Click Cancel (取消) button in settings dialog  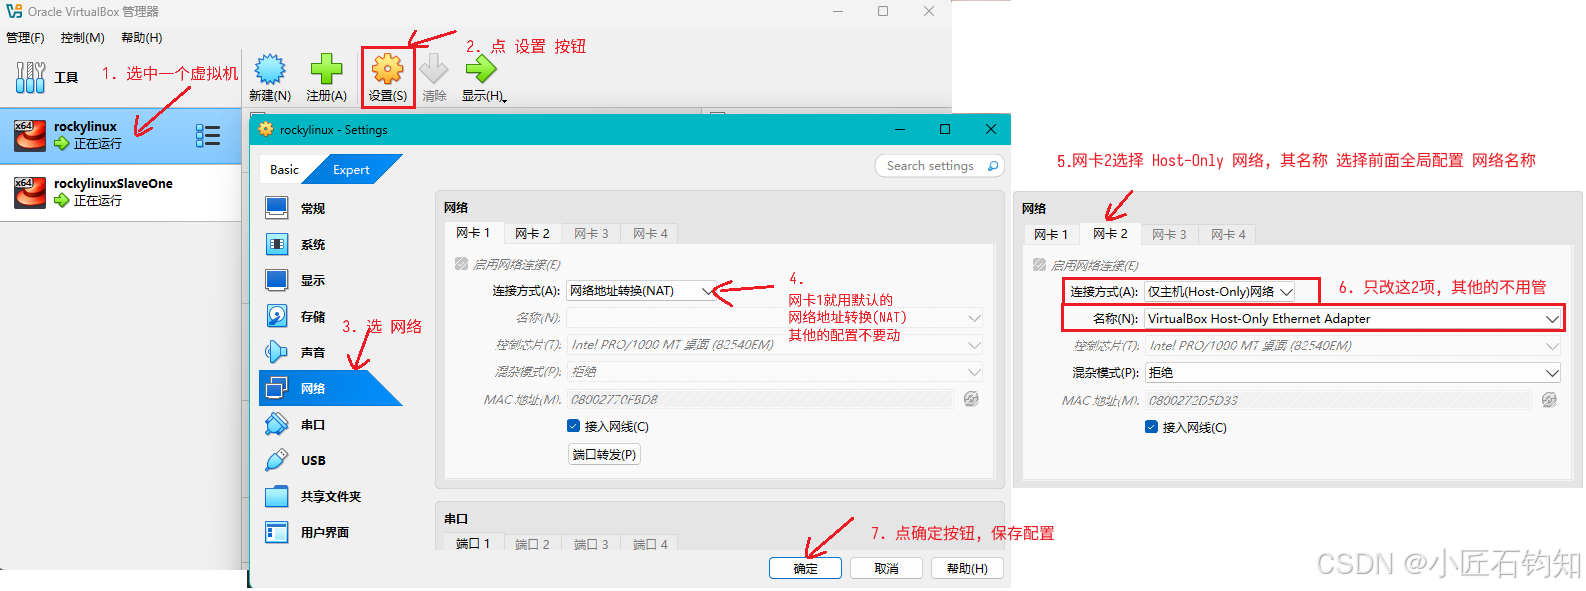point(886,568)
